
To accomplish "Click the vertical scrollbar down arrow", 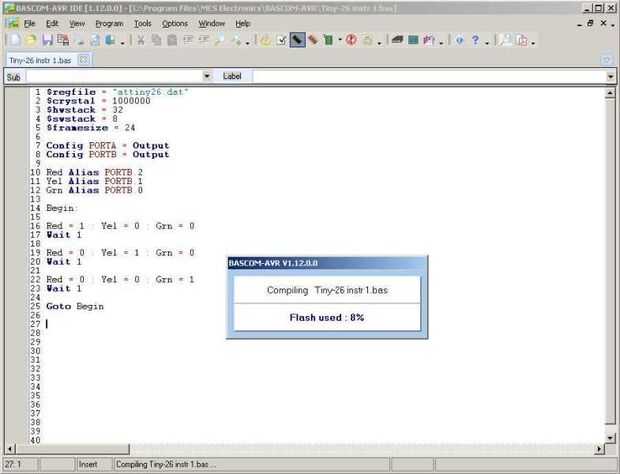I will pyautogui.click(x=610, y=438).
